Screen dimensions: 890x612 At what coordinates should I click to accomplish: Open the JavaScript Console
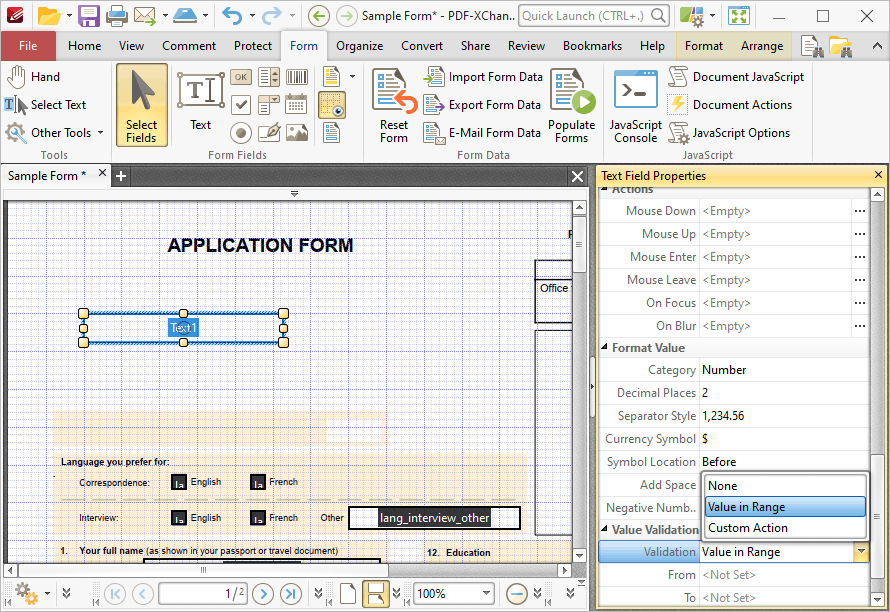635,106
